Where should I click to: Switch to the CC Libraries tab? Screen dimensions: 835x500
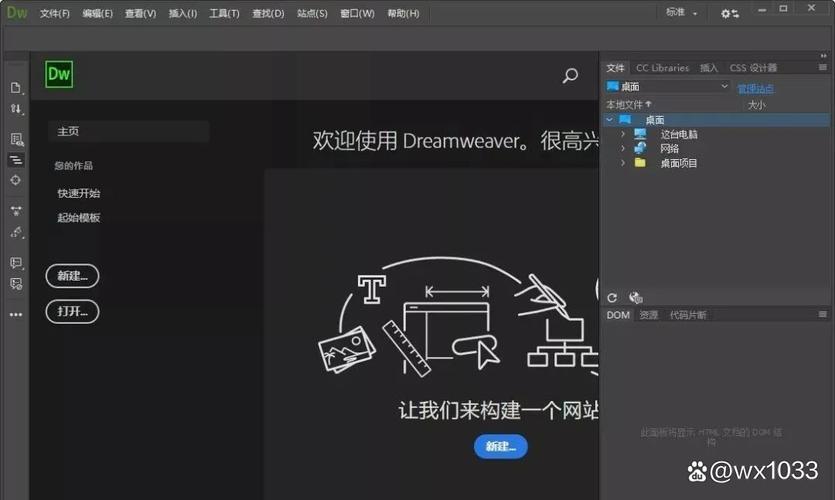pos(662,68)
